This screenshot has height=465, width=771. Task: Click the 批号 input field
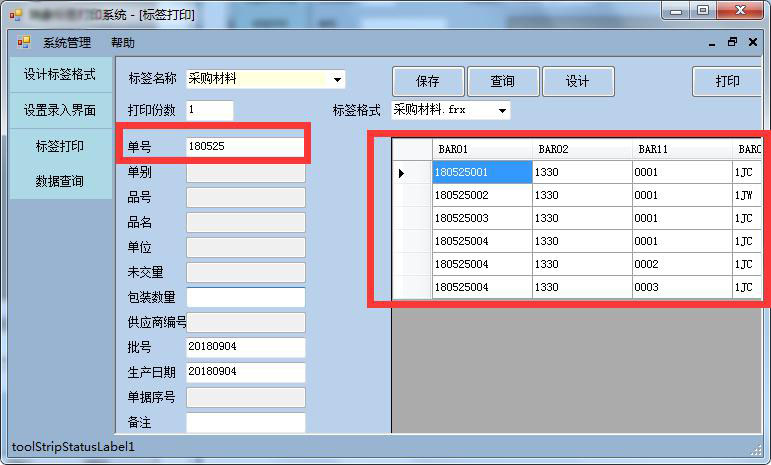[x=245, y=346]
